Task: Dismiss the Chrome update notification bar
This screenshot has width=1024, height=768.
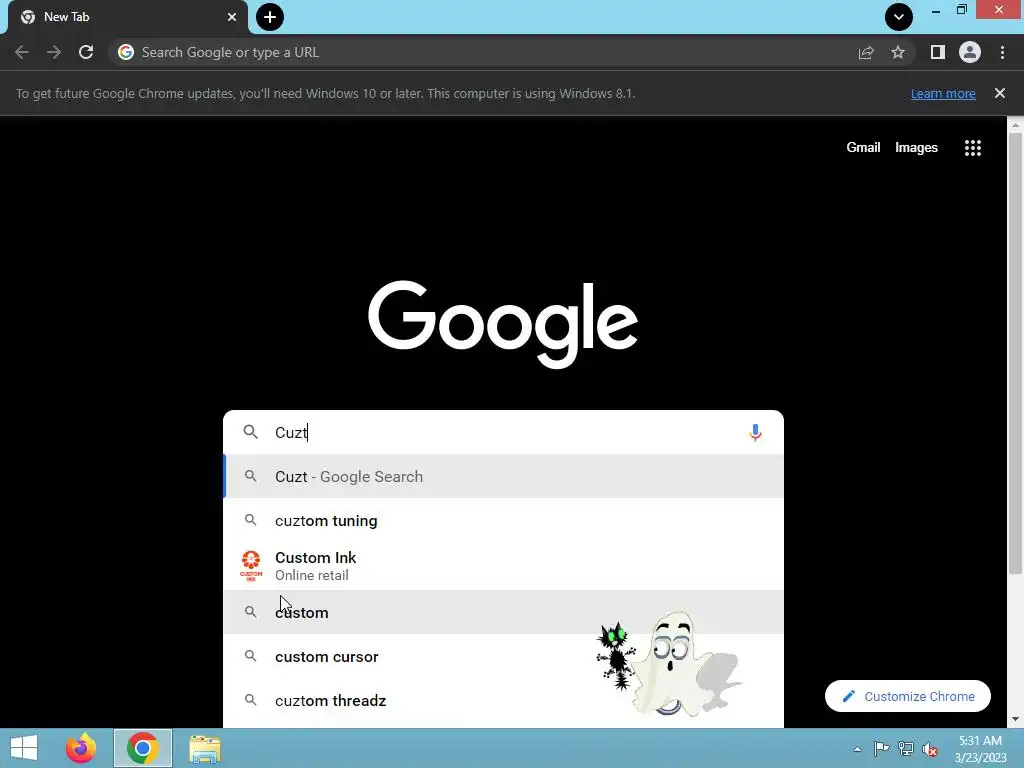Action: click(x=1000, y=93)
